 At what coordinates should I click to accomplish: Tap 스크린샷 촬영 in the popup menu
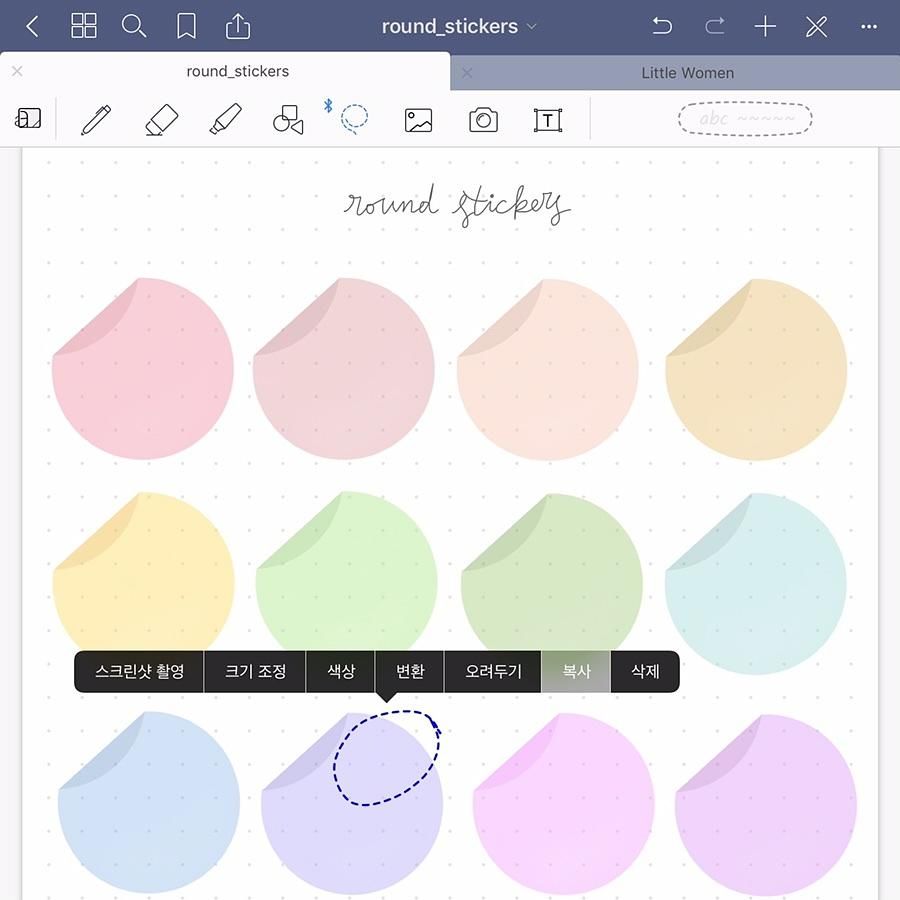139,672
